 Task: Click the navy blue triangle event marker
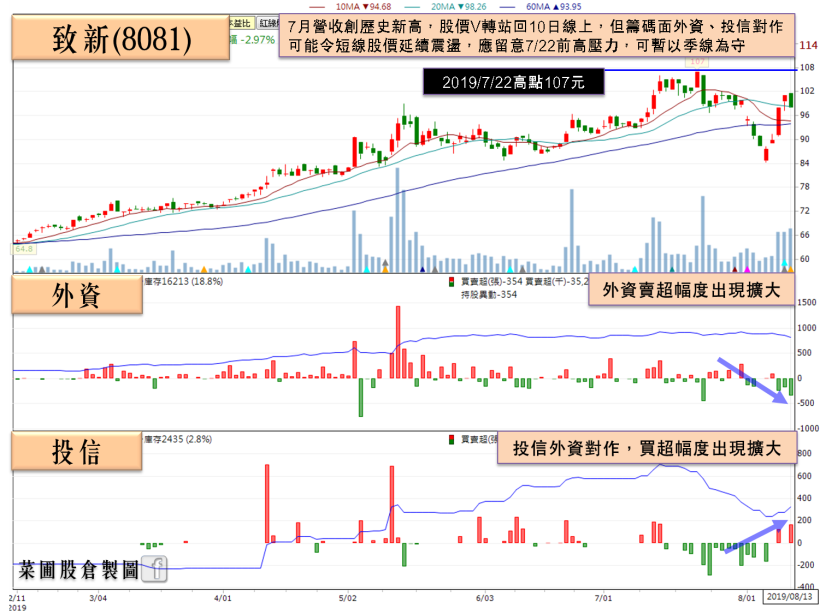click(423, 269)
